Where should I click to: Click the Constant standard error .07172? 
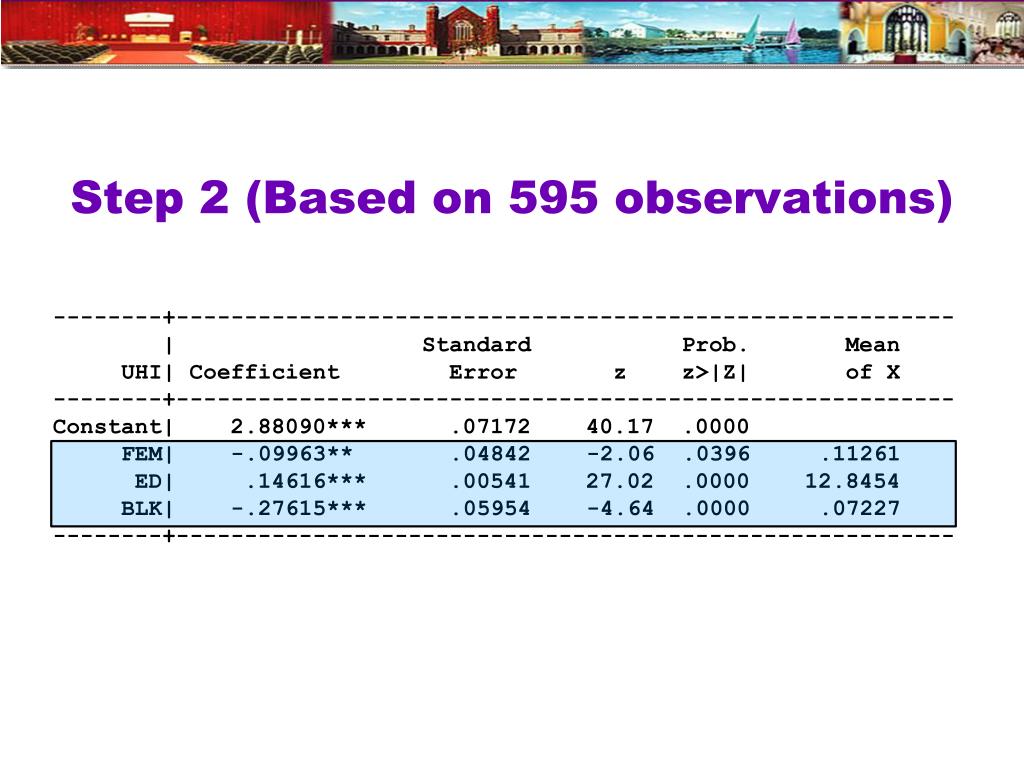490,426
